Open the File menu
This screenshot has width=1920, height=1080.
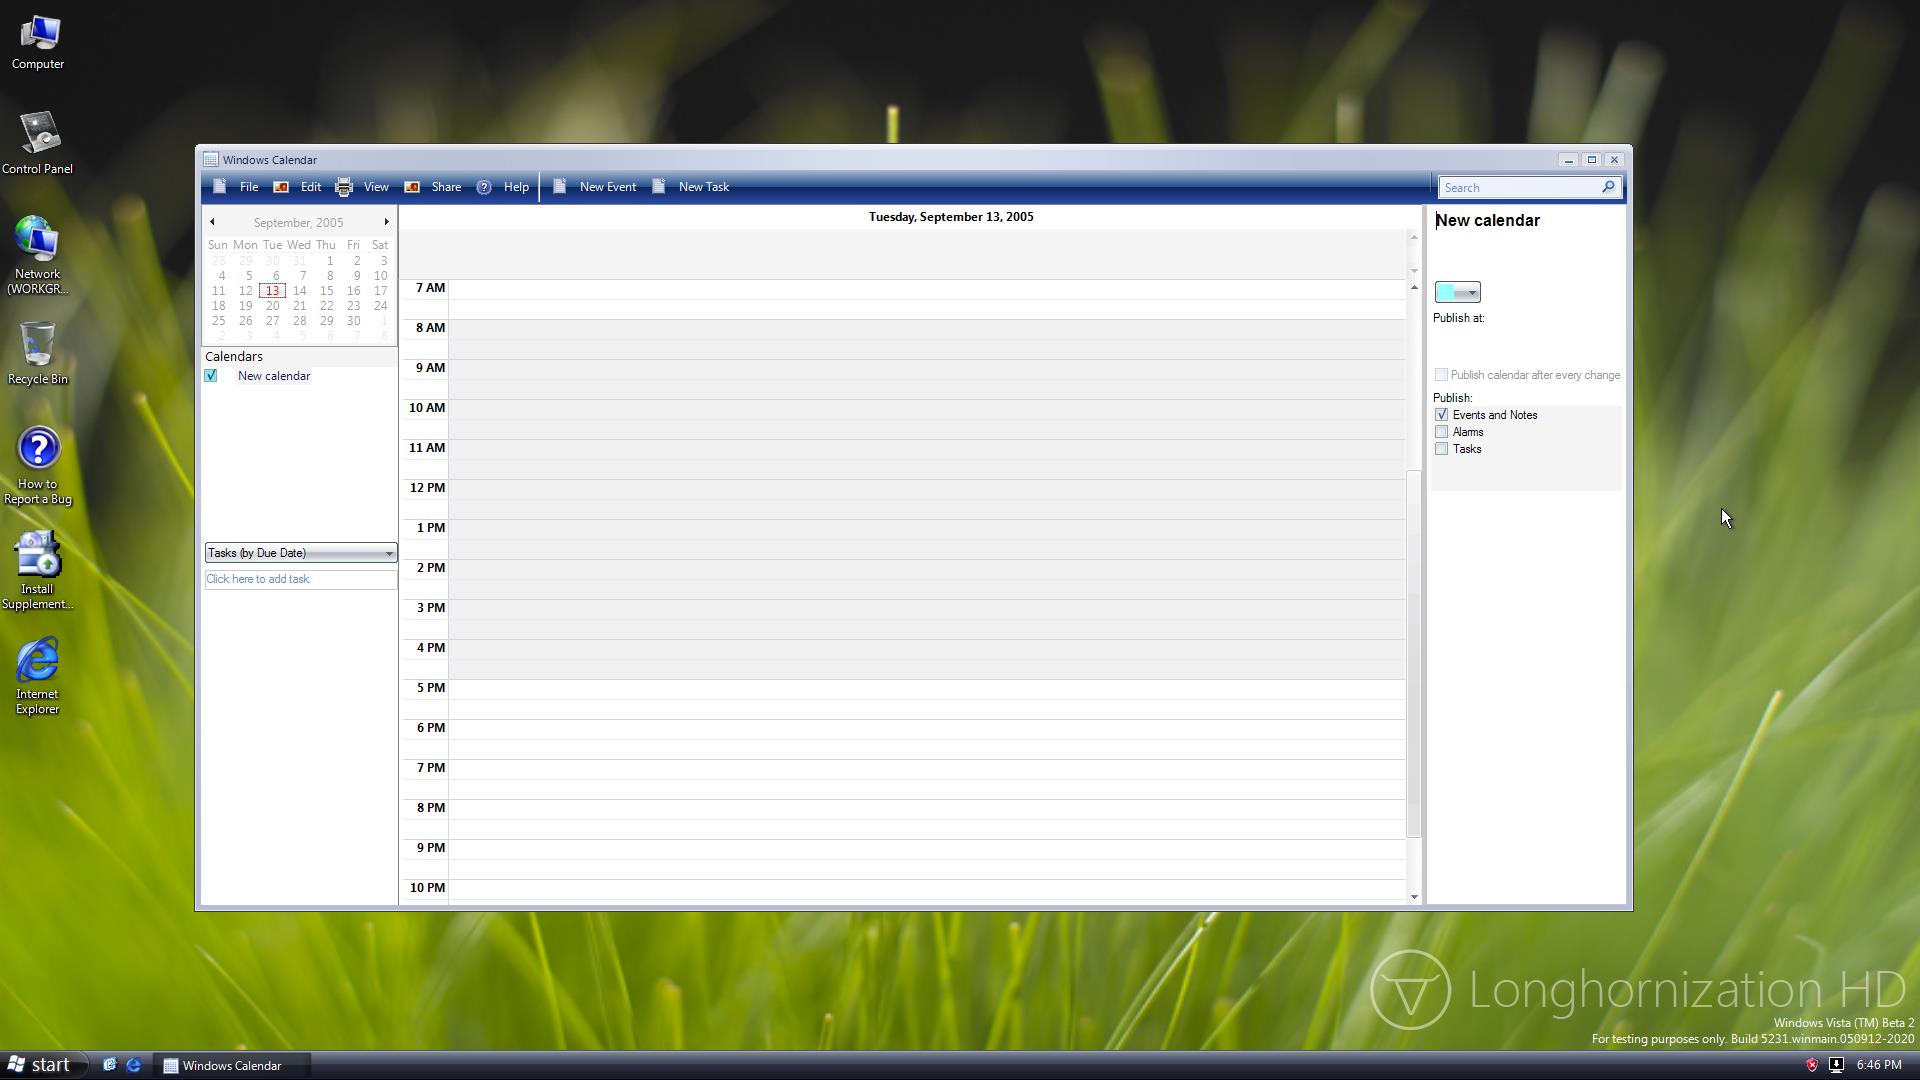[x=248, y=187]
